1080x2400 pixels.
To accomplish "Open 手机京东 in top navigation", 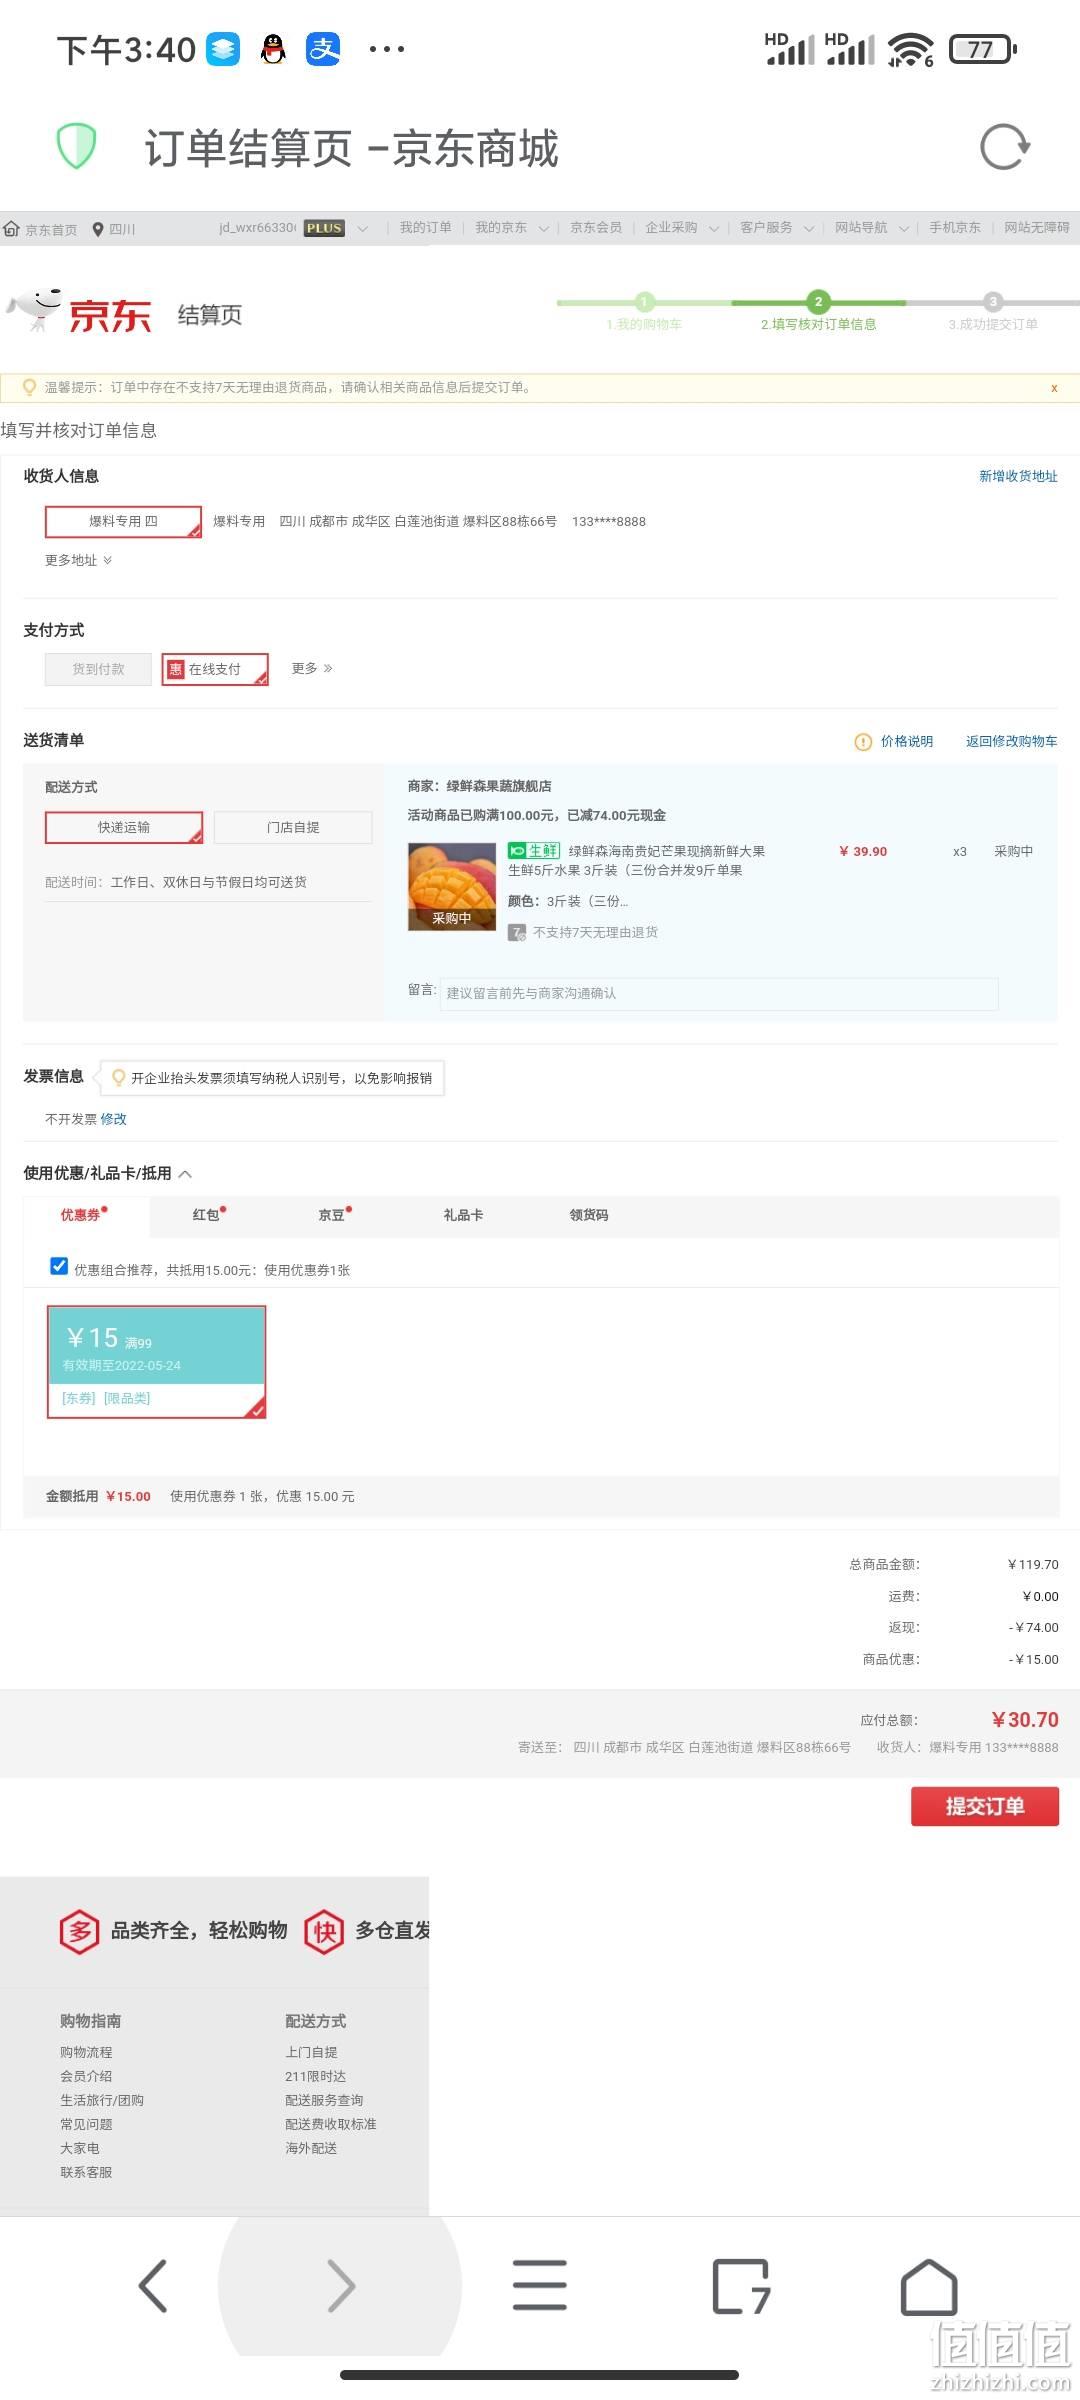I will pyautogui.click(x=955, y=228).
